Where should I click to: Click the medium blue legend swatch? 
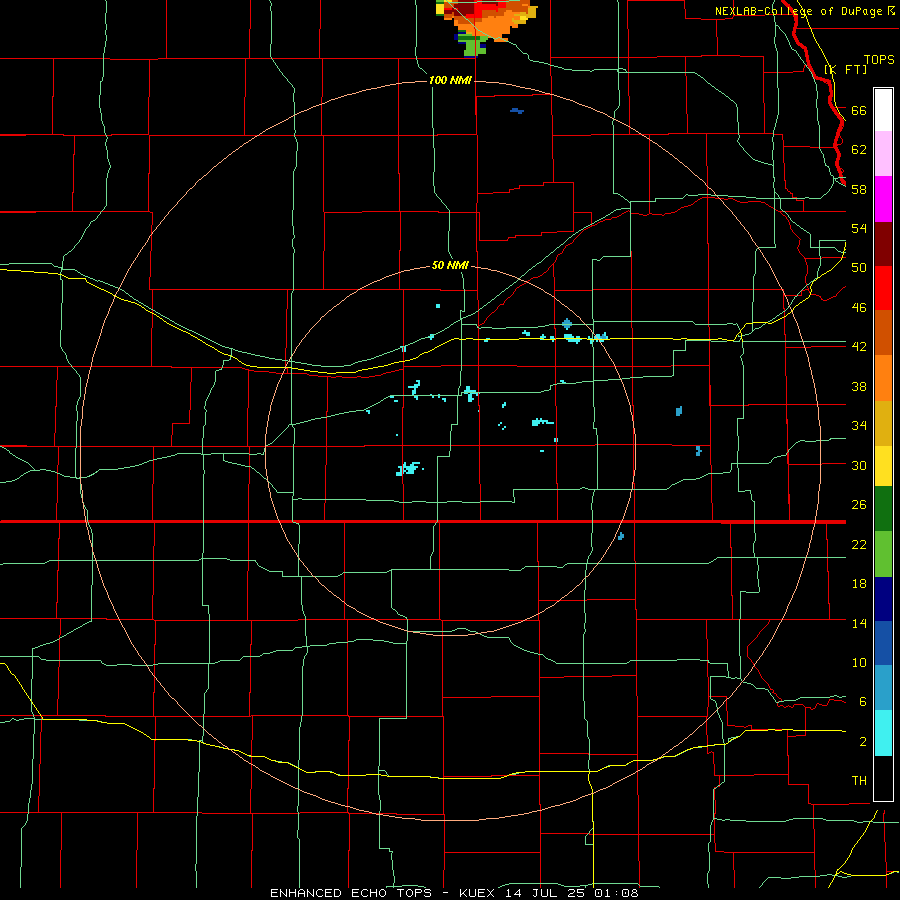click(x=883, y=643)
